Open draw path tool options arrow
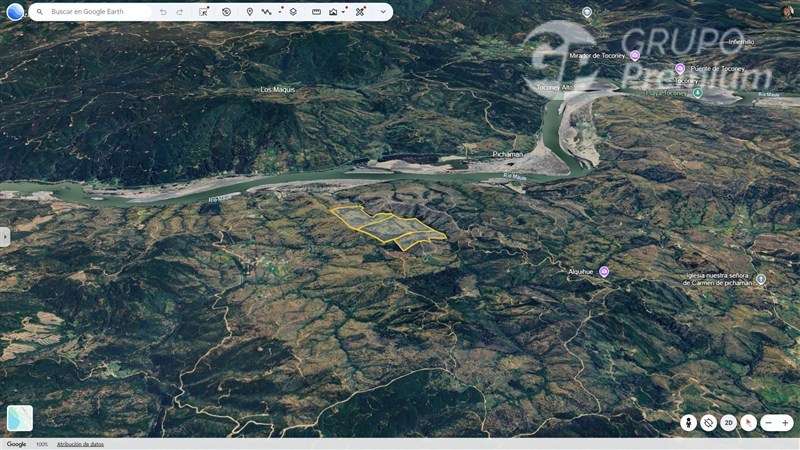Viewport: 800px width, 450px height. coord(281,10)
